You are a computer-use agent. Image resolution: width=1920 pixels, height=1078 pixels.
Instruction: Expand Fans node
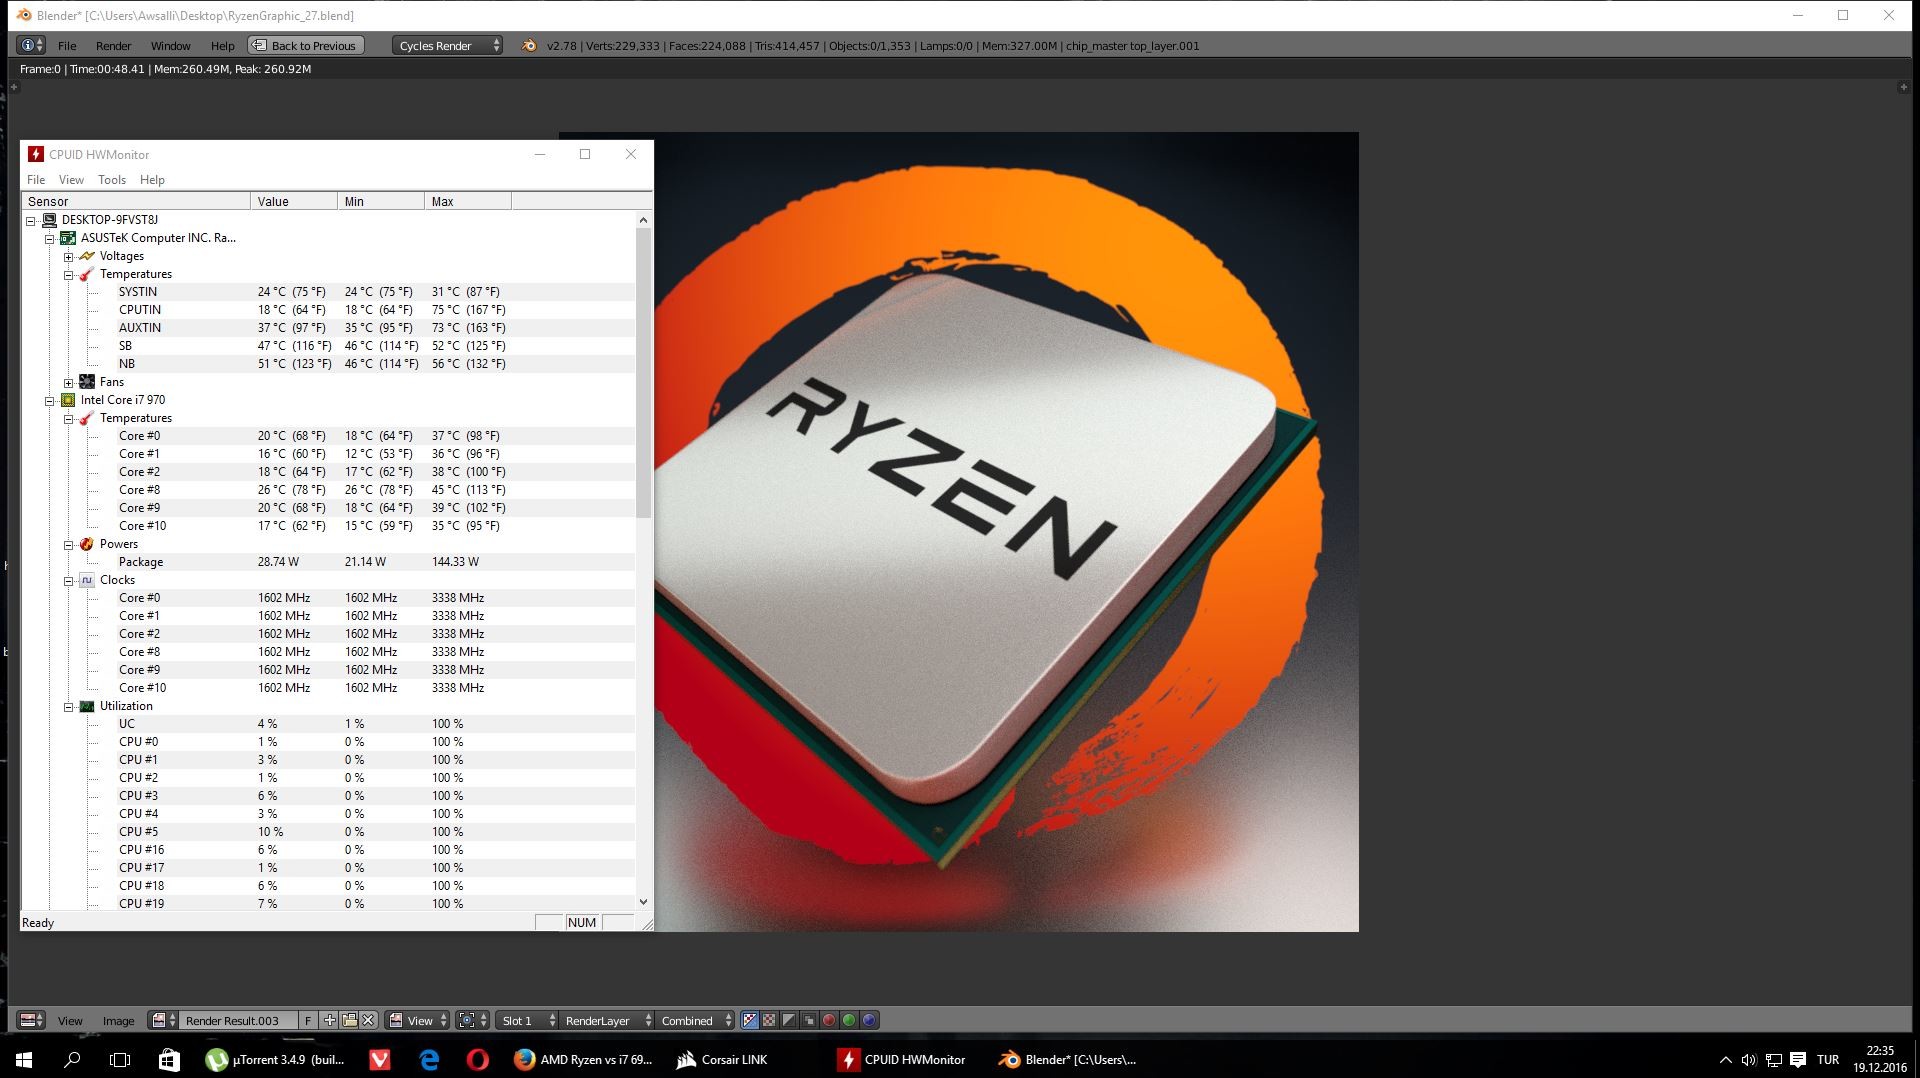[68, 383]
